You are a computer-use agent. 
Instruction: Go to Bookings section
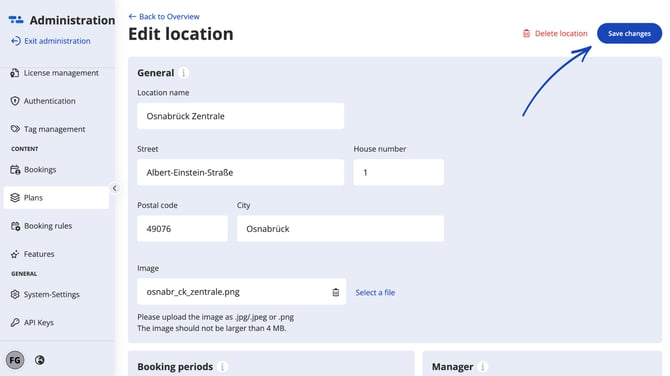pyautogui.click(x=56, y=170)
